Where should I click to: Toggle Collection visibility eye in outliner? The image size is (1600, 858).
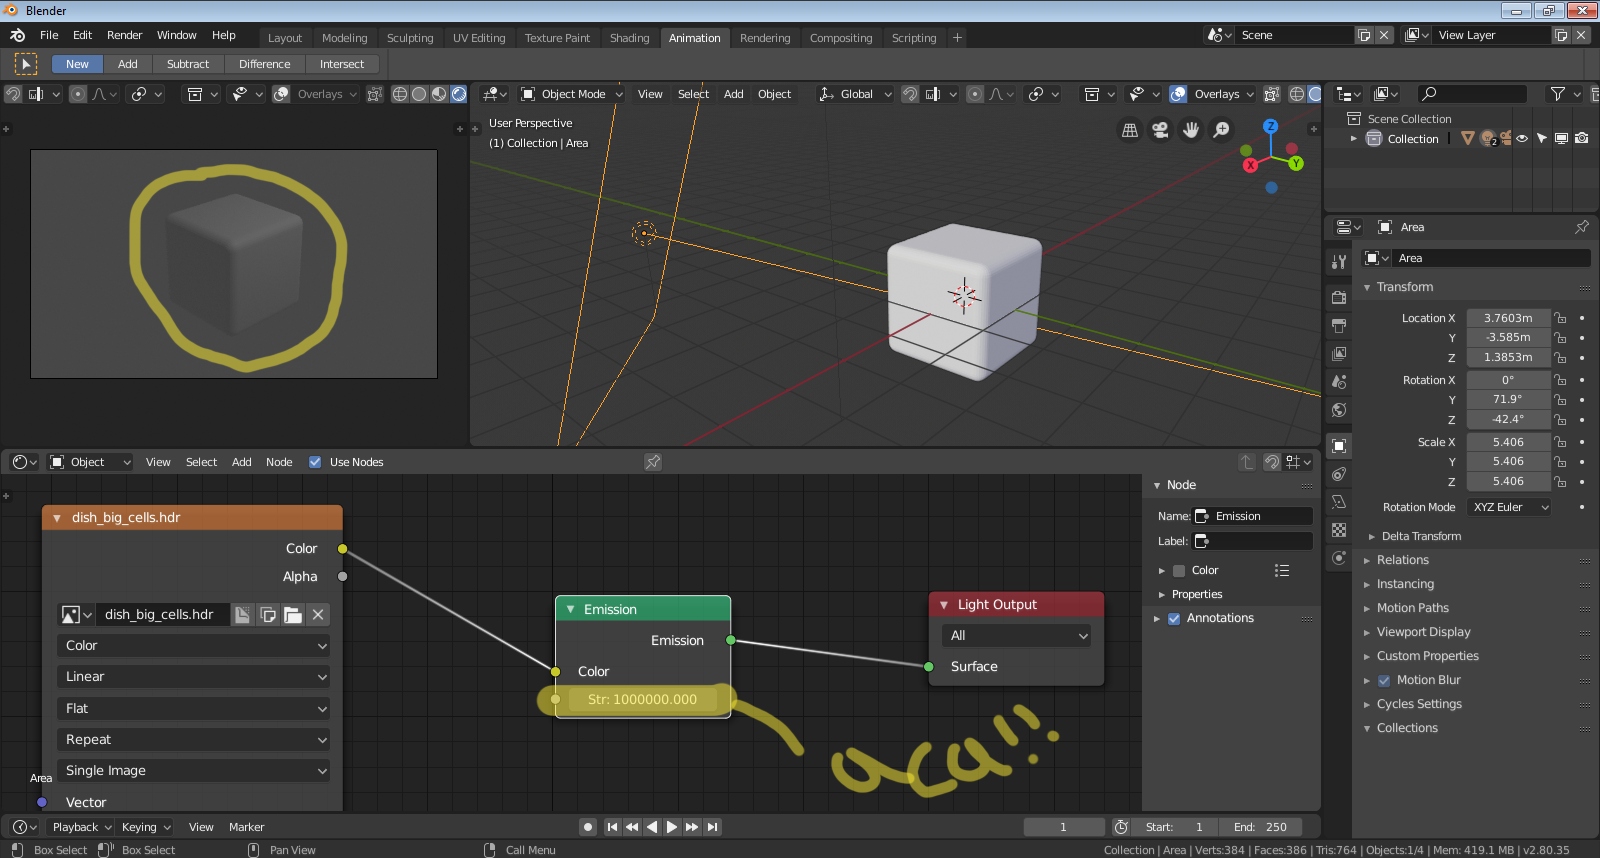[1522, 139]
